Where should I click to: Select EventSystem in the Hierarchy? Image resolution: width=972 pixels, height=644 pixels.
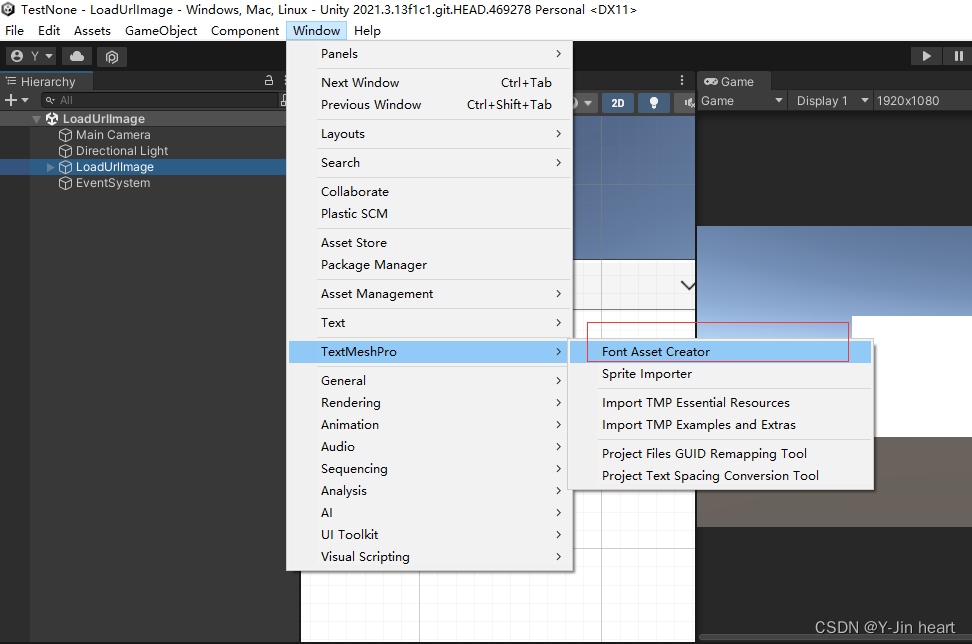coord(113,183)
